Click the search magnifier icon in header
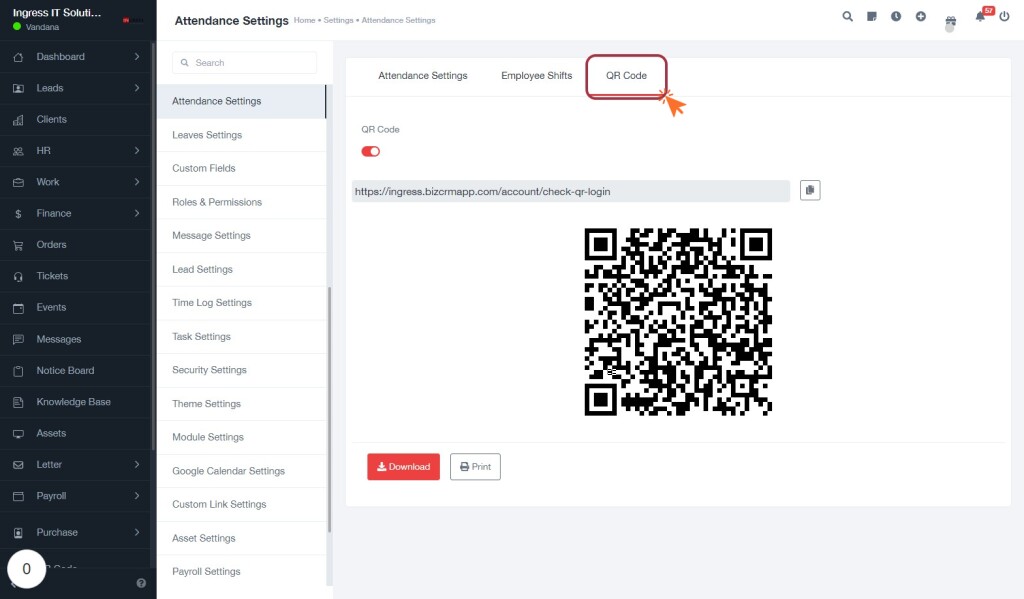This screenshot has width=1024, height=599. pos(847,16)
